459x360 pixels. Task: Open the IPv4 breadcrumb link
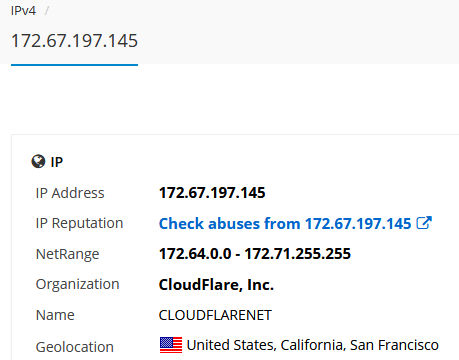23,11
